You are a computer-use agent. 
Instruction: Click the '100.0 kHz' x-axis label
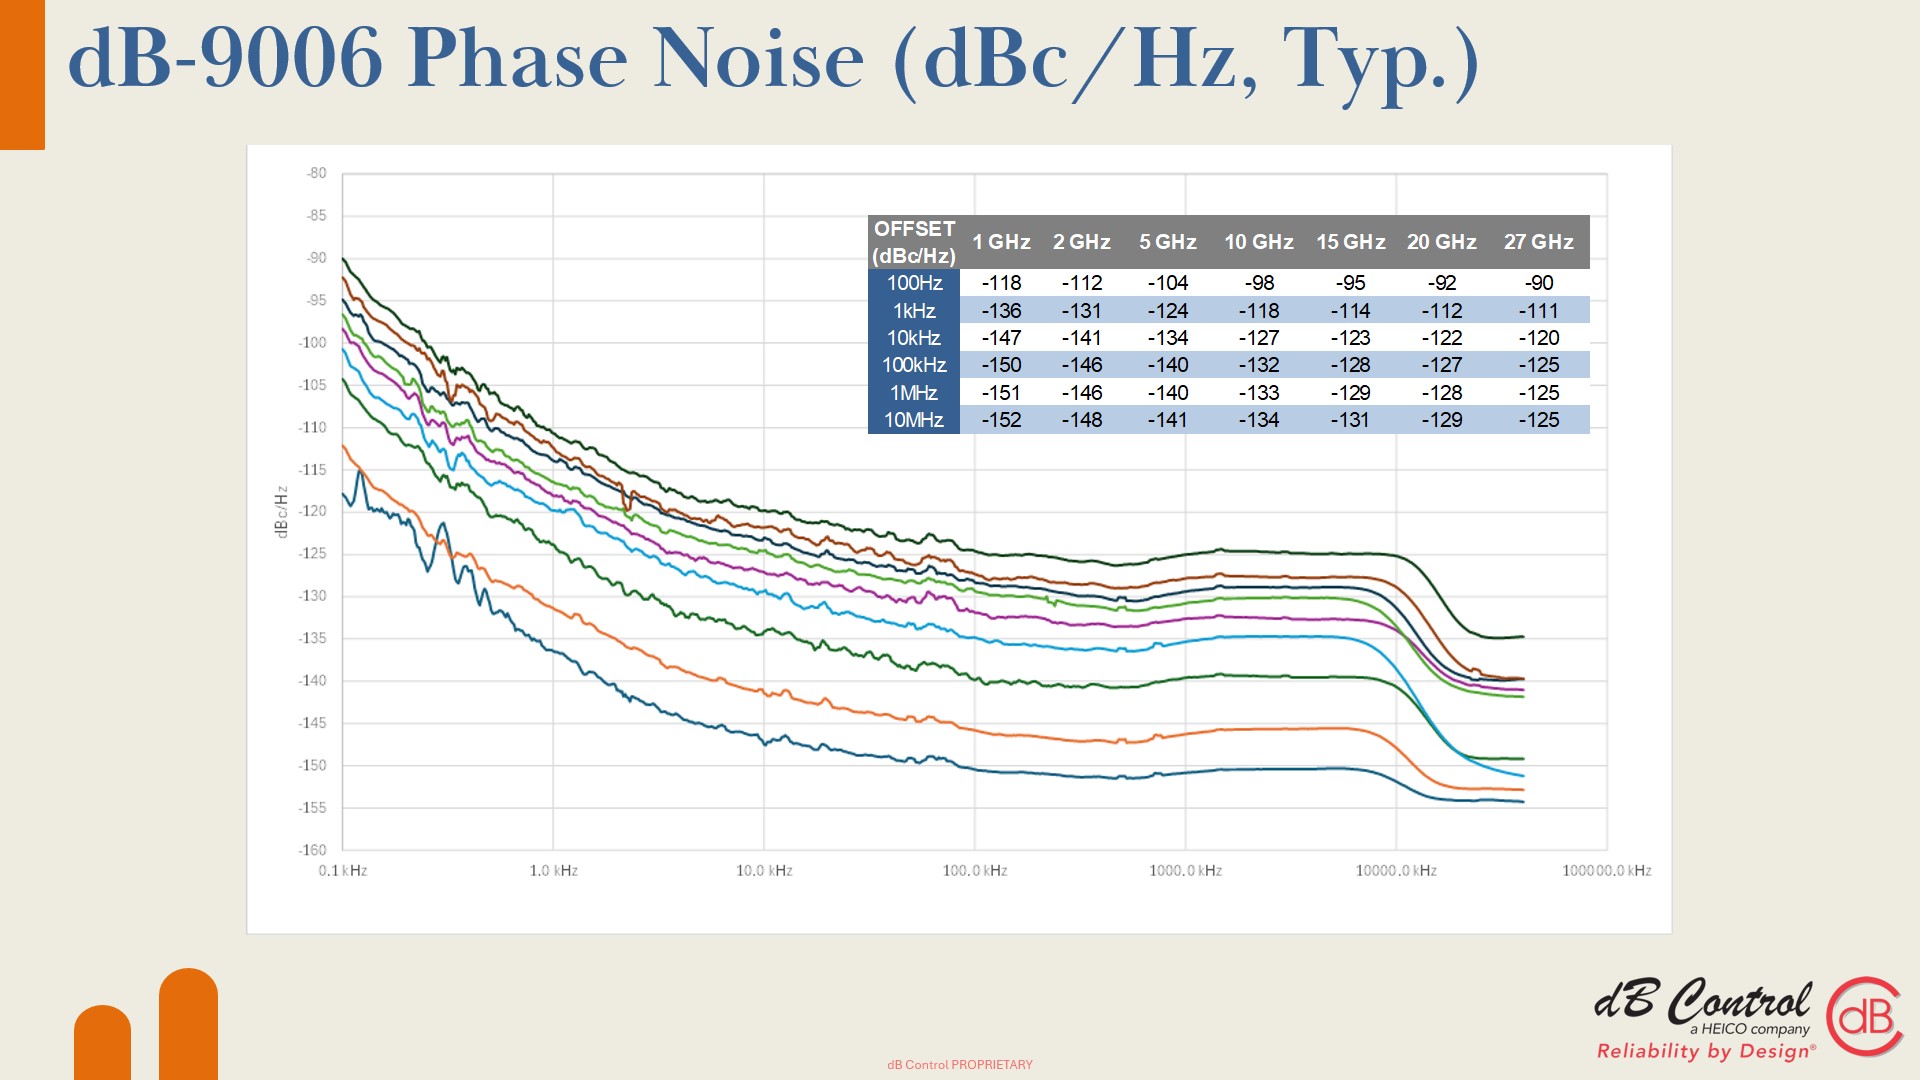975,871
